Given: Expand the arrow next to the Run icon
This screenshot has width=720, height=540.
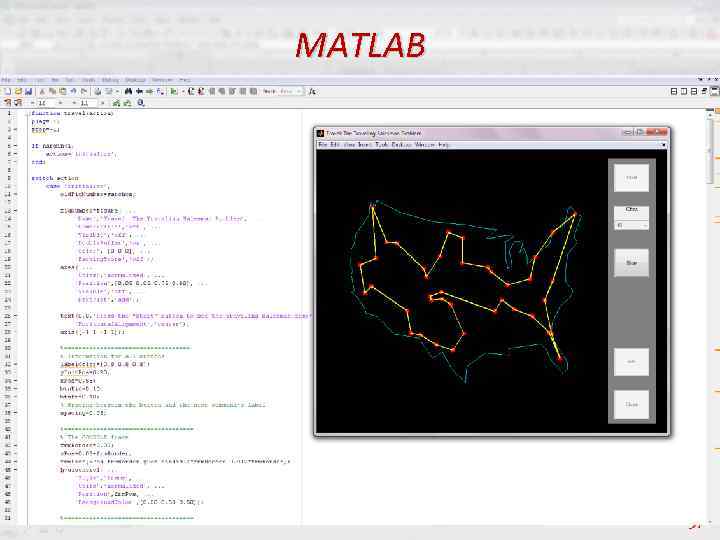Looking at the screenshot, I should point(183,91).
